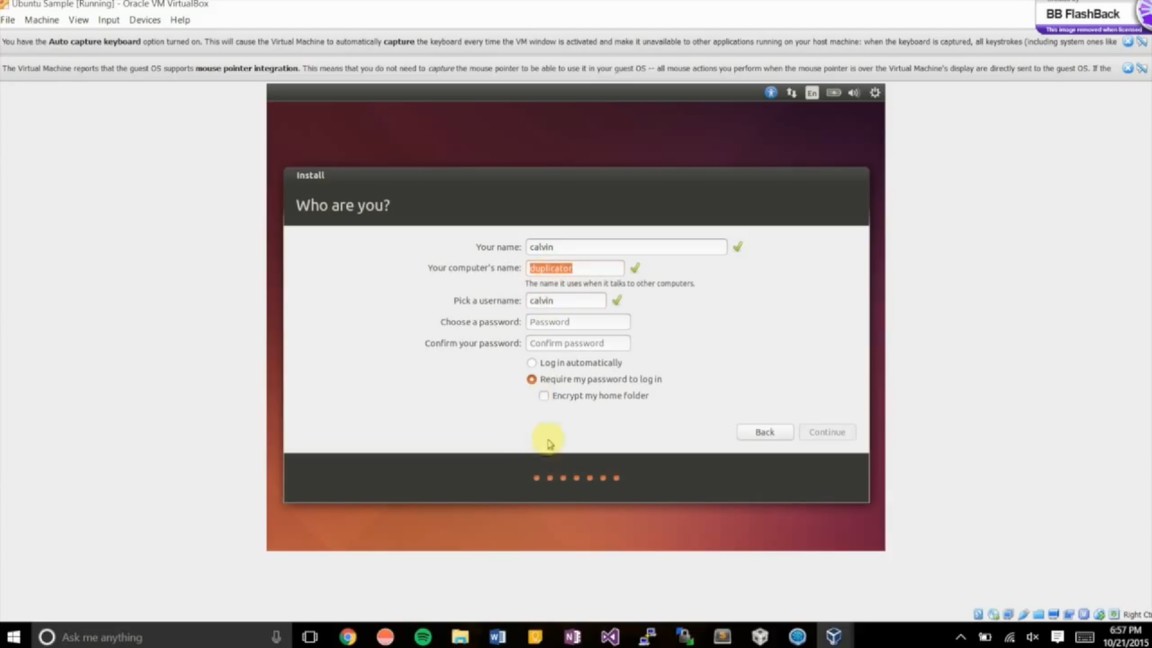Open the VirtualBox Input menu
Image resolution: width=1152 pixels, height=648 pixels.
click(108, 20)
